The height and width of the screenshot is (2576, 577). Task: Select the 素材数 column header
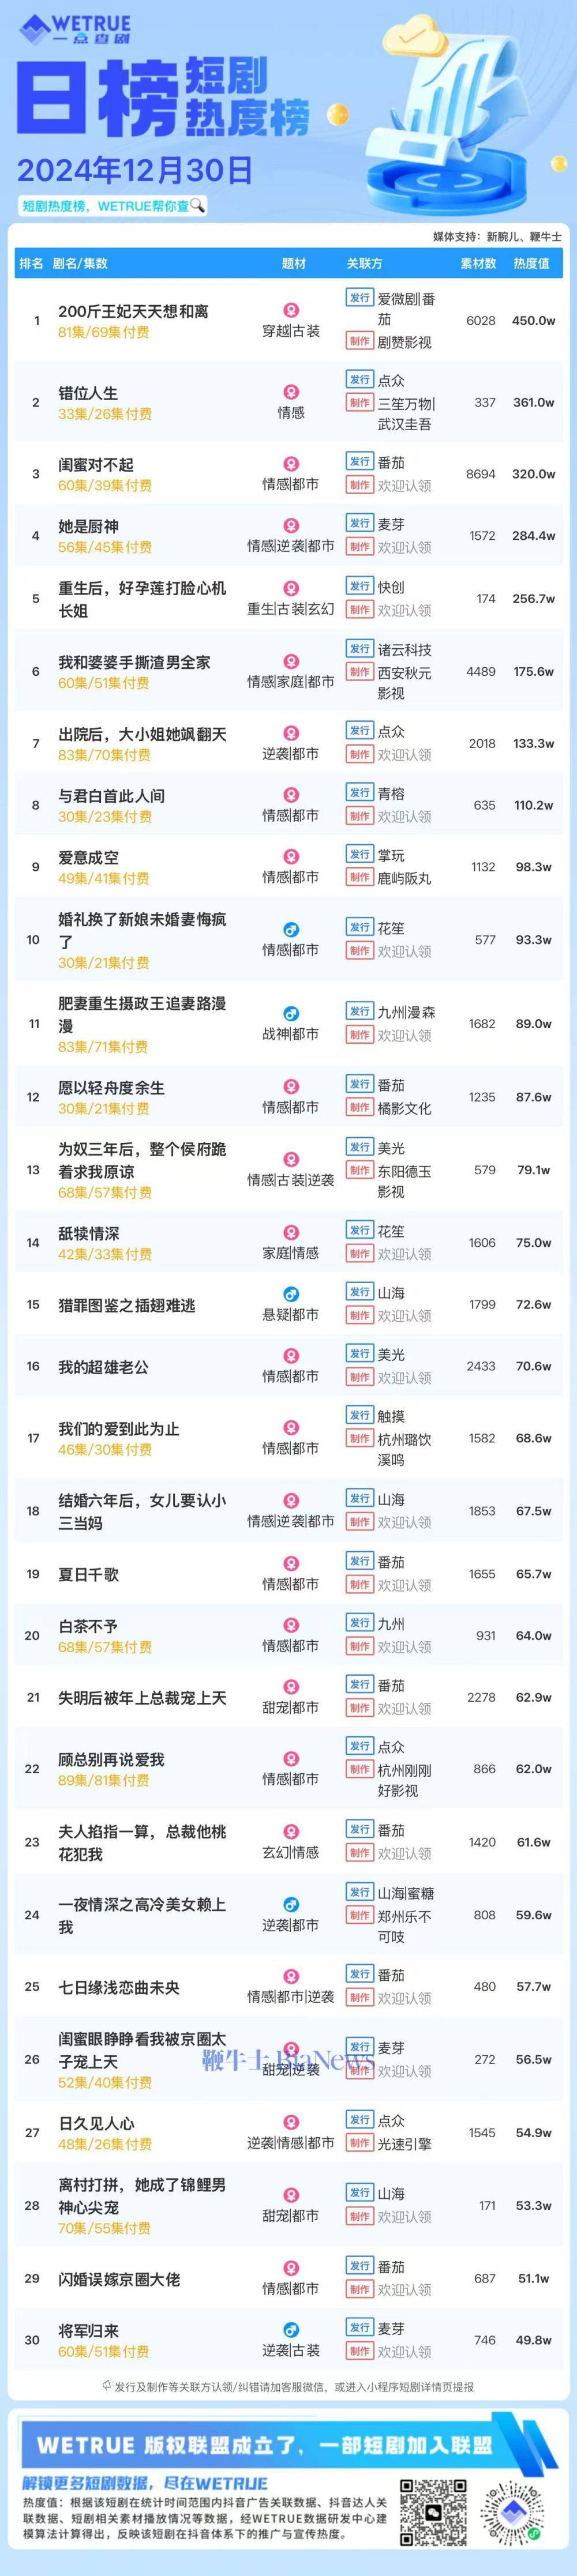478,264
